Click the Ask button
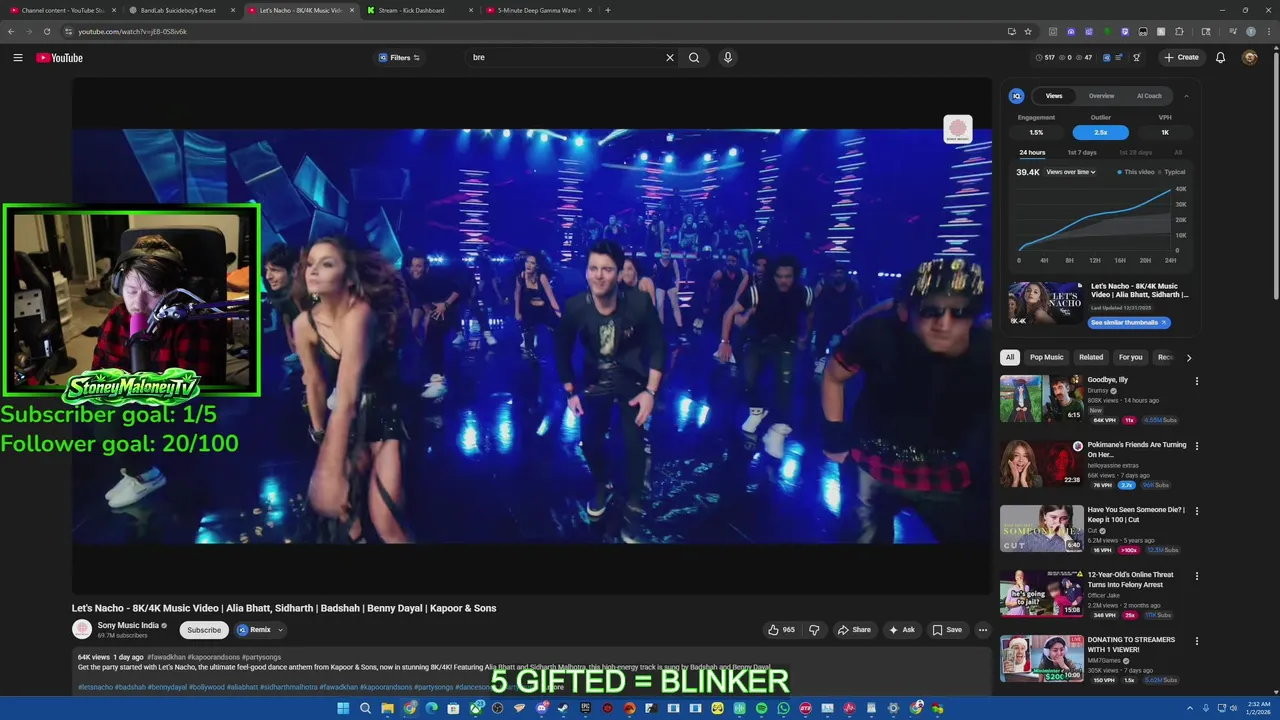 coord(901,630)
